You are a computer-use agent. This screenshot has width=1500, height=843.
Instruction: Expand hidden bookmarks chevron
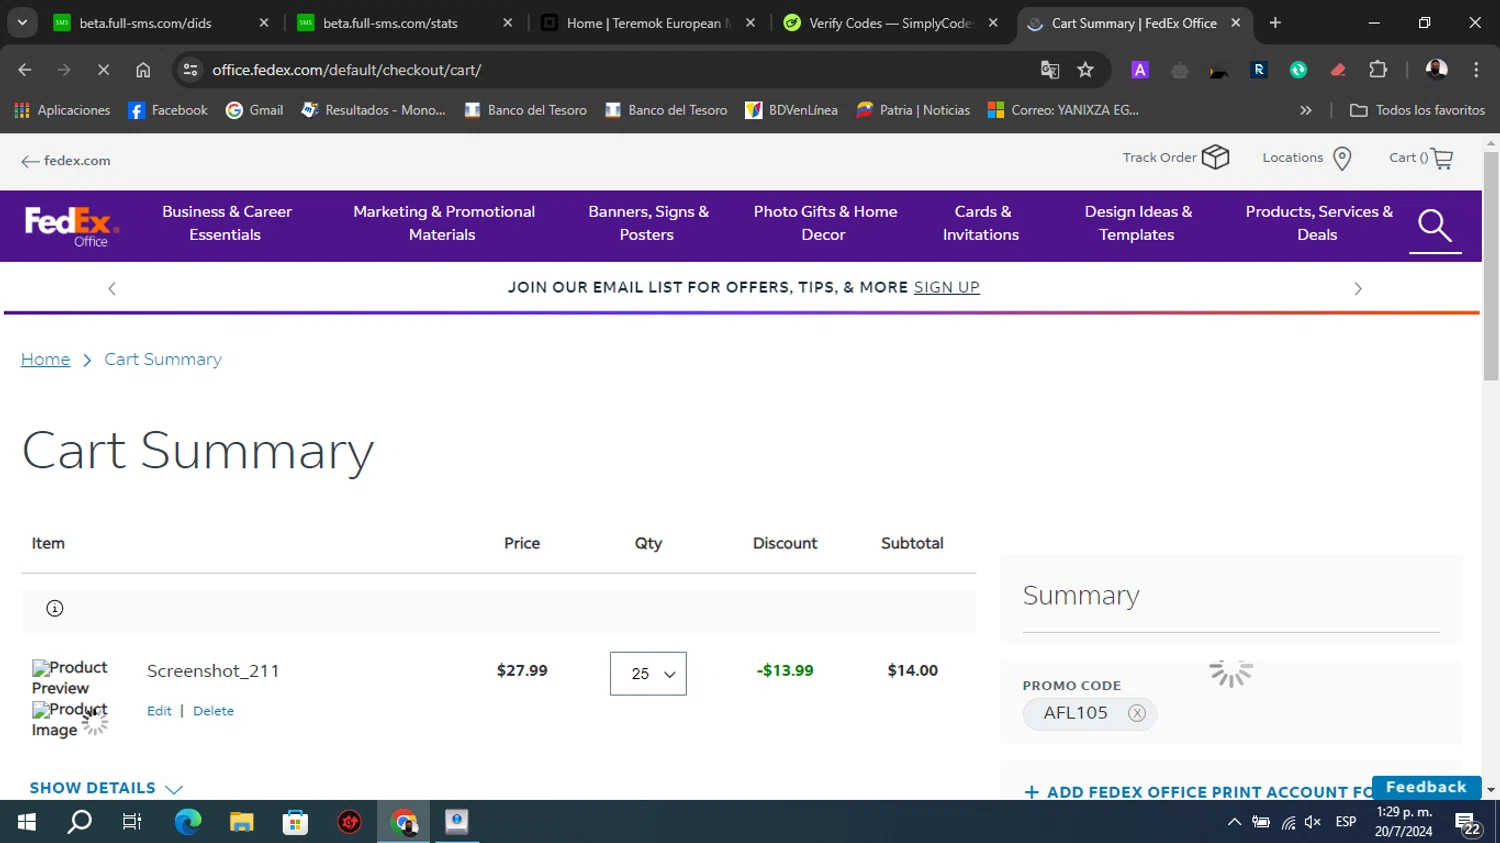[x=1305, y=110]
